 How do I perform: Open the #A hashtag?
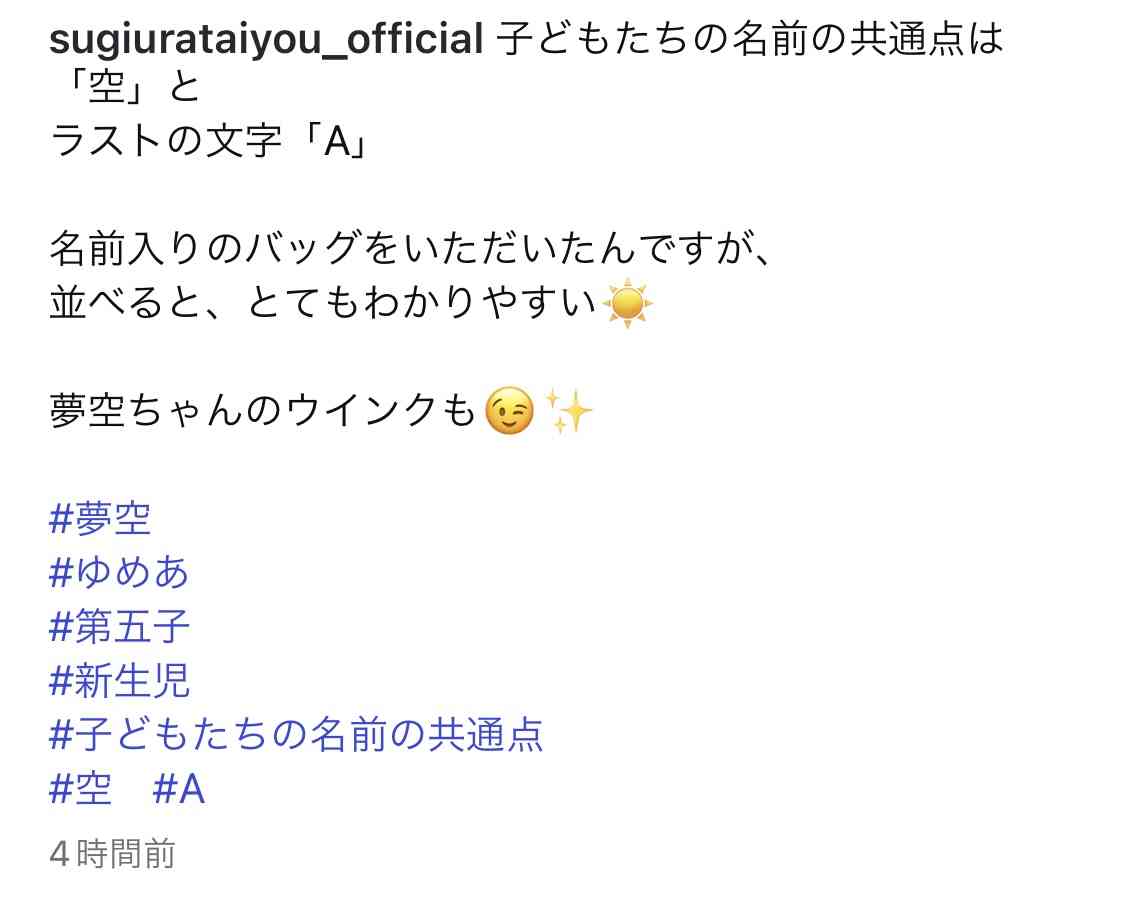coord(179,789)
